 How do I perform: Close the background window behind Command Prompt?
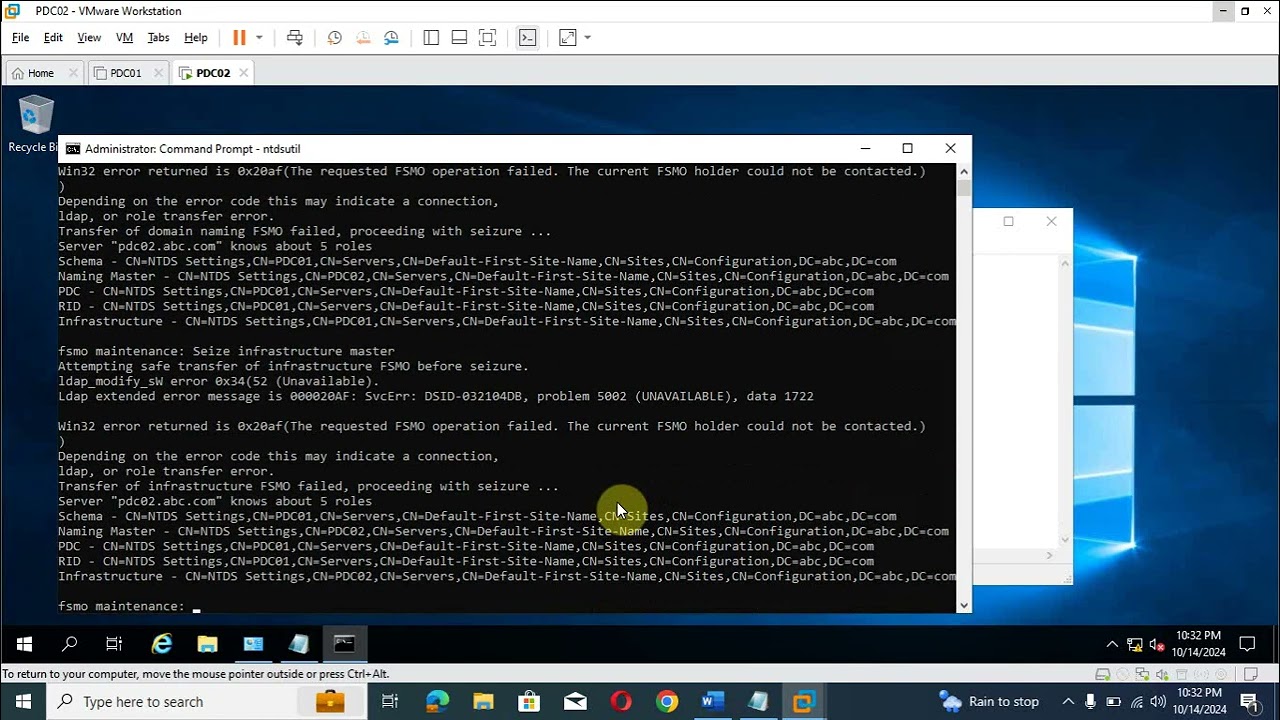[x=1051, y=221]
